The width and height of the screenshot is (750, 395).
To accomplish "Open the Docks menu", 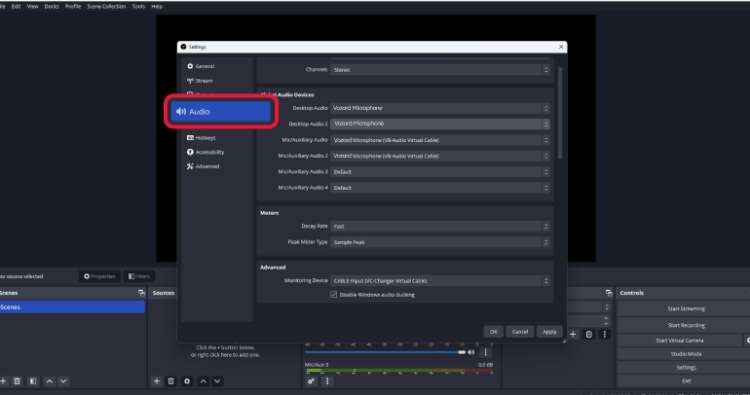I will (52, 6).
